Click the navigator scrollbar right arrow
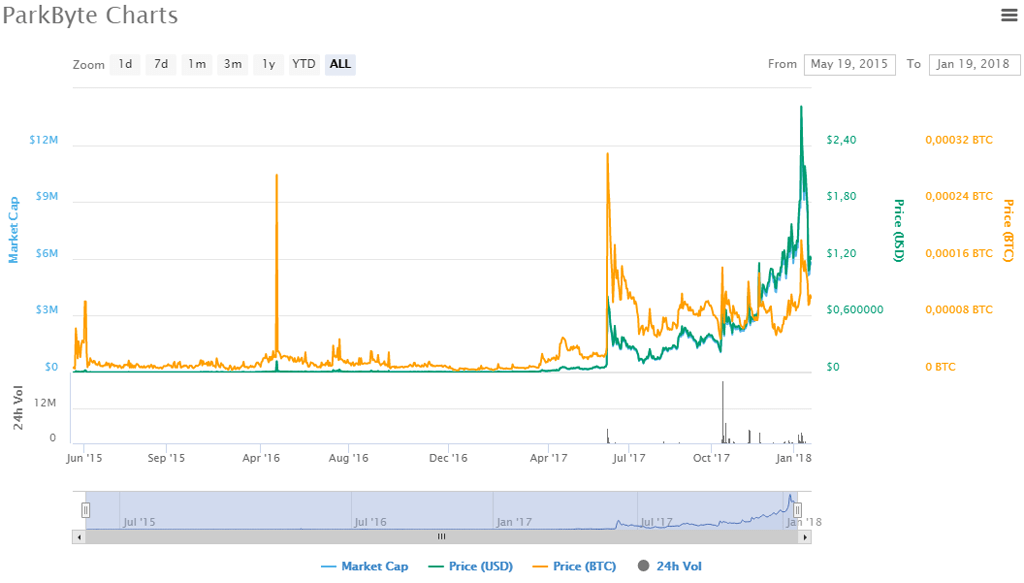1024x583 pixels. point(805,537)
